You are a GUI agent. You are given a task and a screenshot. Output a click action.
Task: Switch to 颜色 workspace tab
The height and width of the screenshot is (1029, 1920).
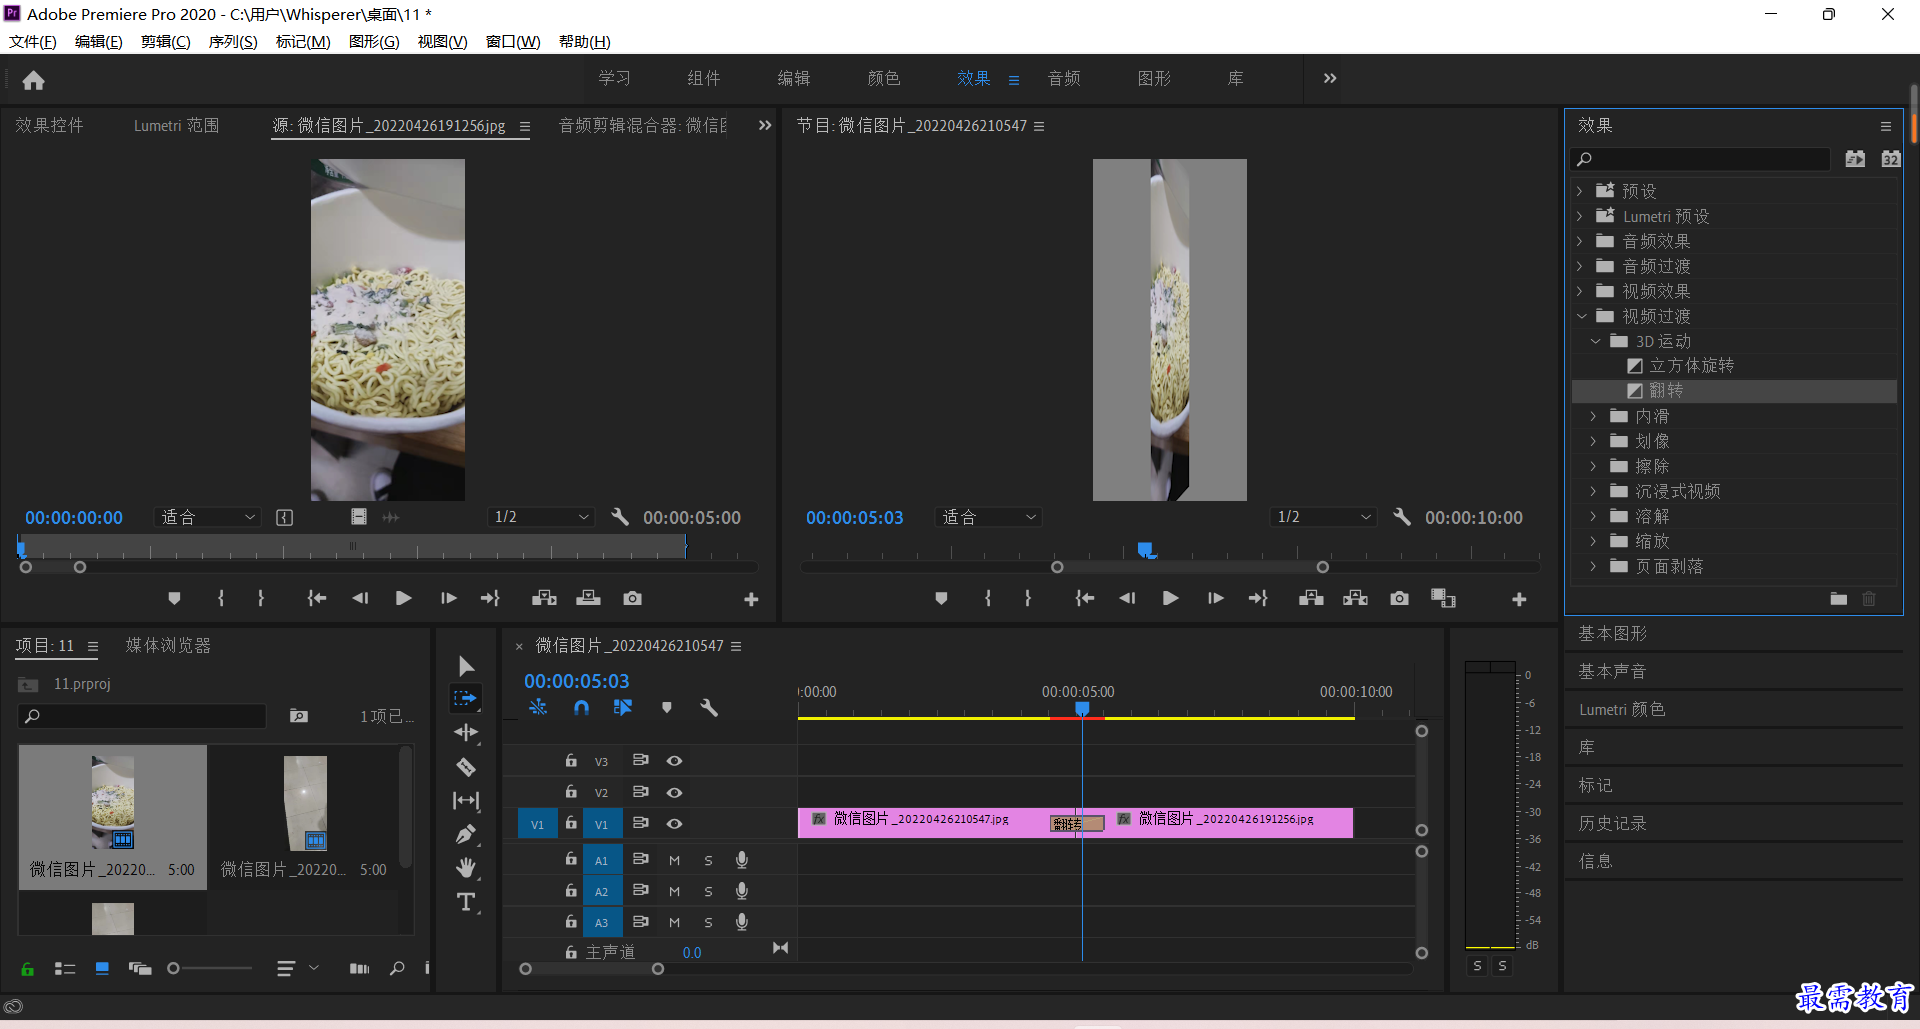(884, 78)
